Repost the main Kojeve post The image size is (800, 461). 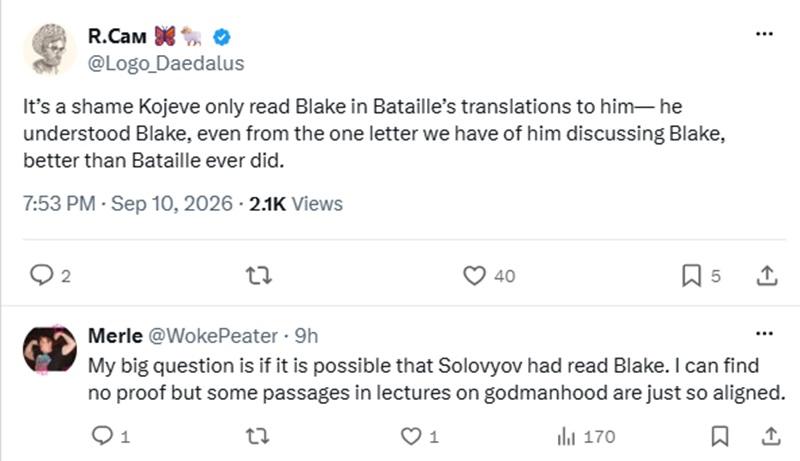coord(259,276)
